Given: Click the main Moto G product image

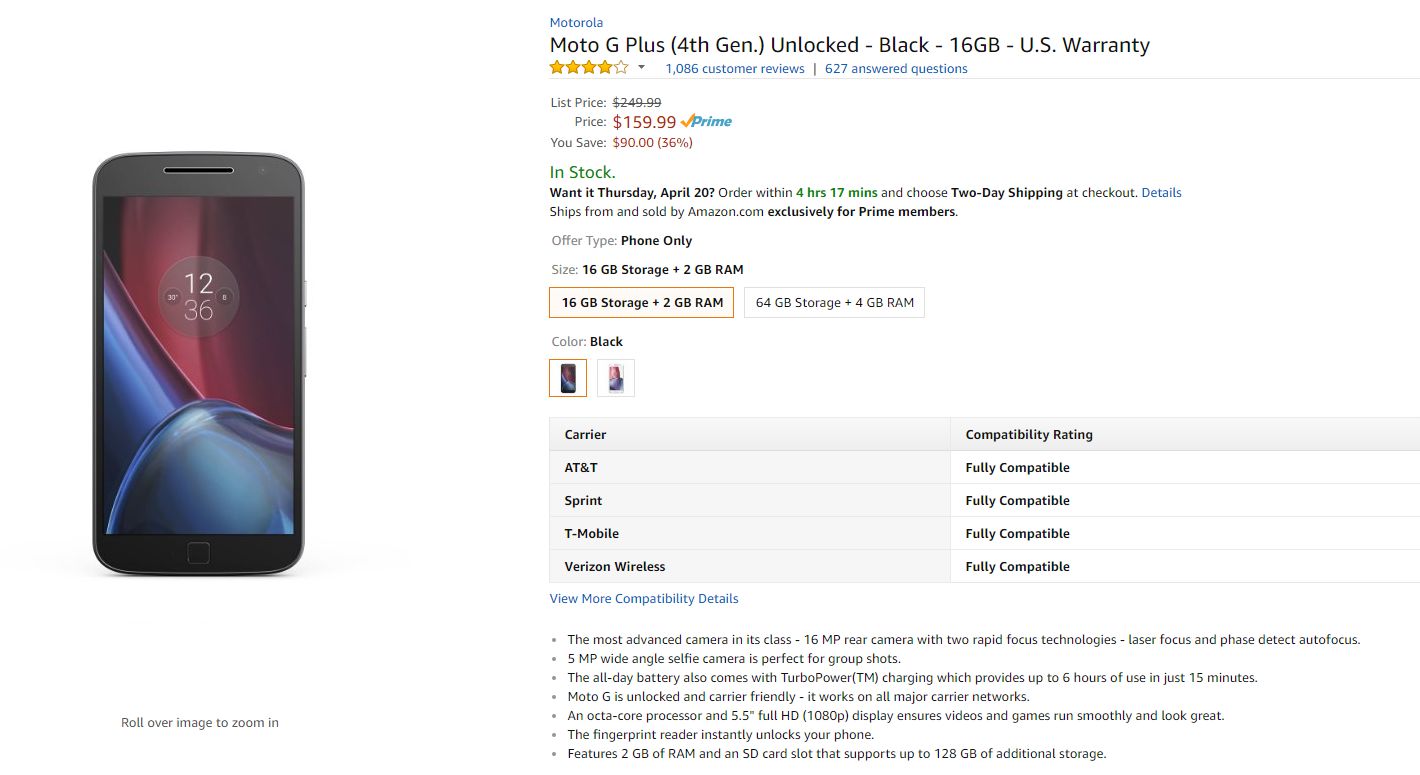Looking at the screenshot, I should [x=198, y=365].
